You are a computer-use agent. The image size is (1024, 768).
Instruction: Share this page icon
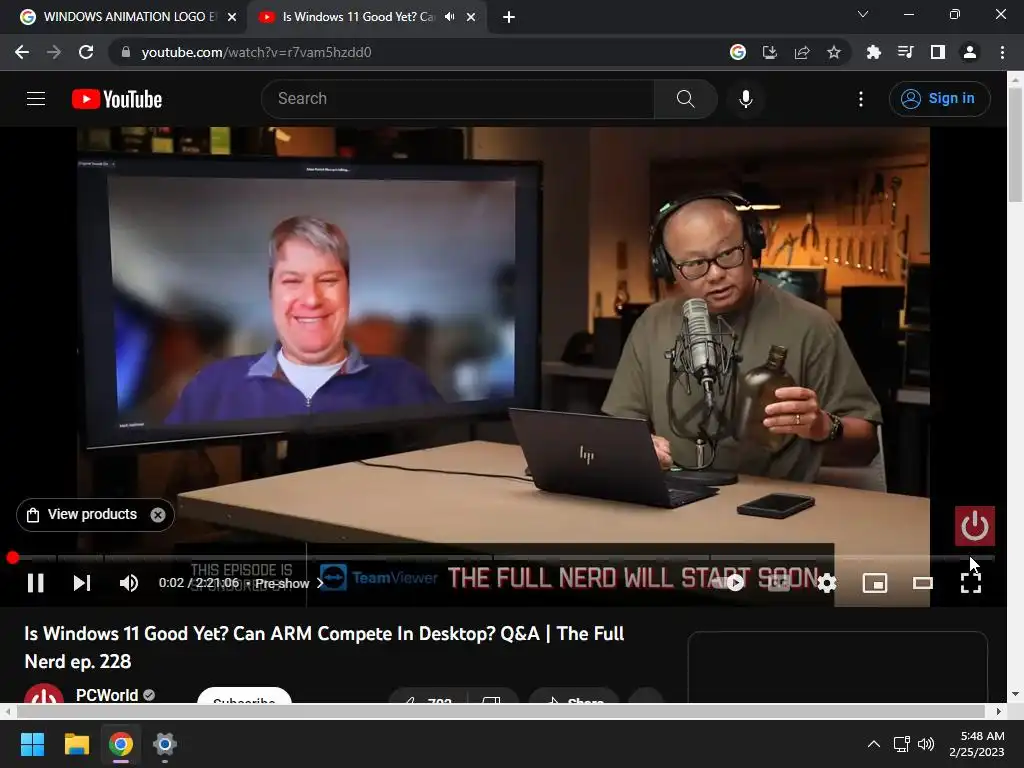coord(802,52)
